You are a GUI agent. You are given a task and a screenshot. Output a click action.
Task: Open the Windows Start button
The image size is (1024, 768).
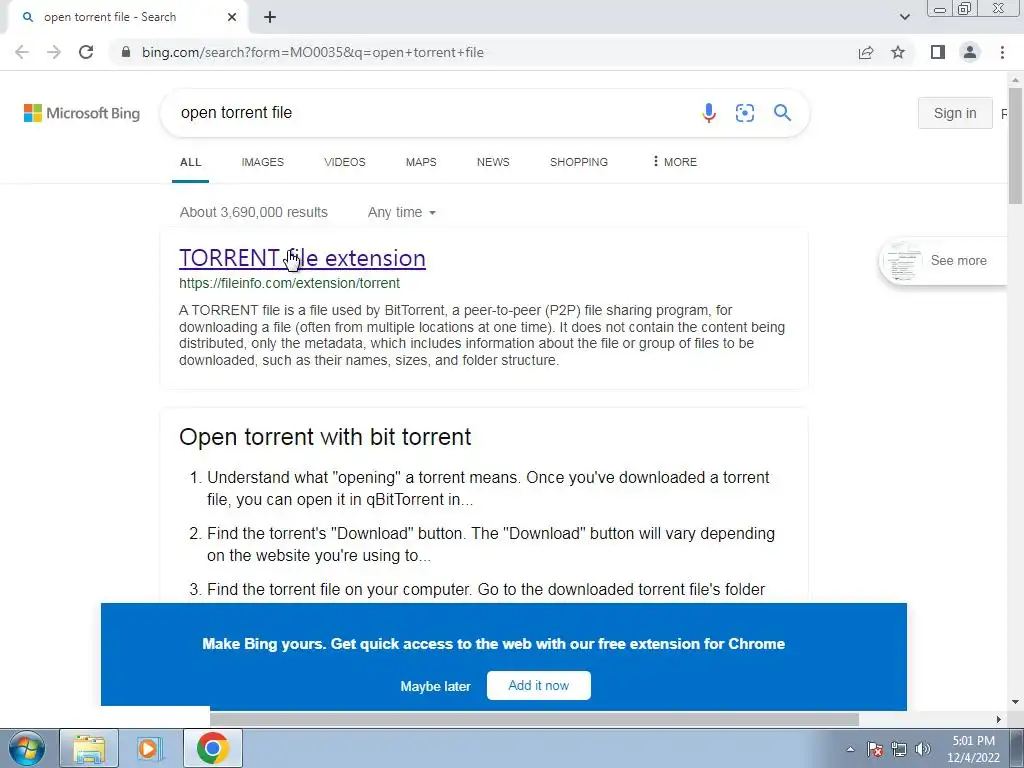(x=27, y=748)
